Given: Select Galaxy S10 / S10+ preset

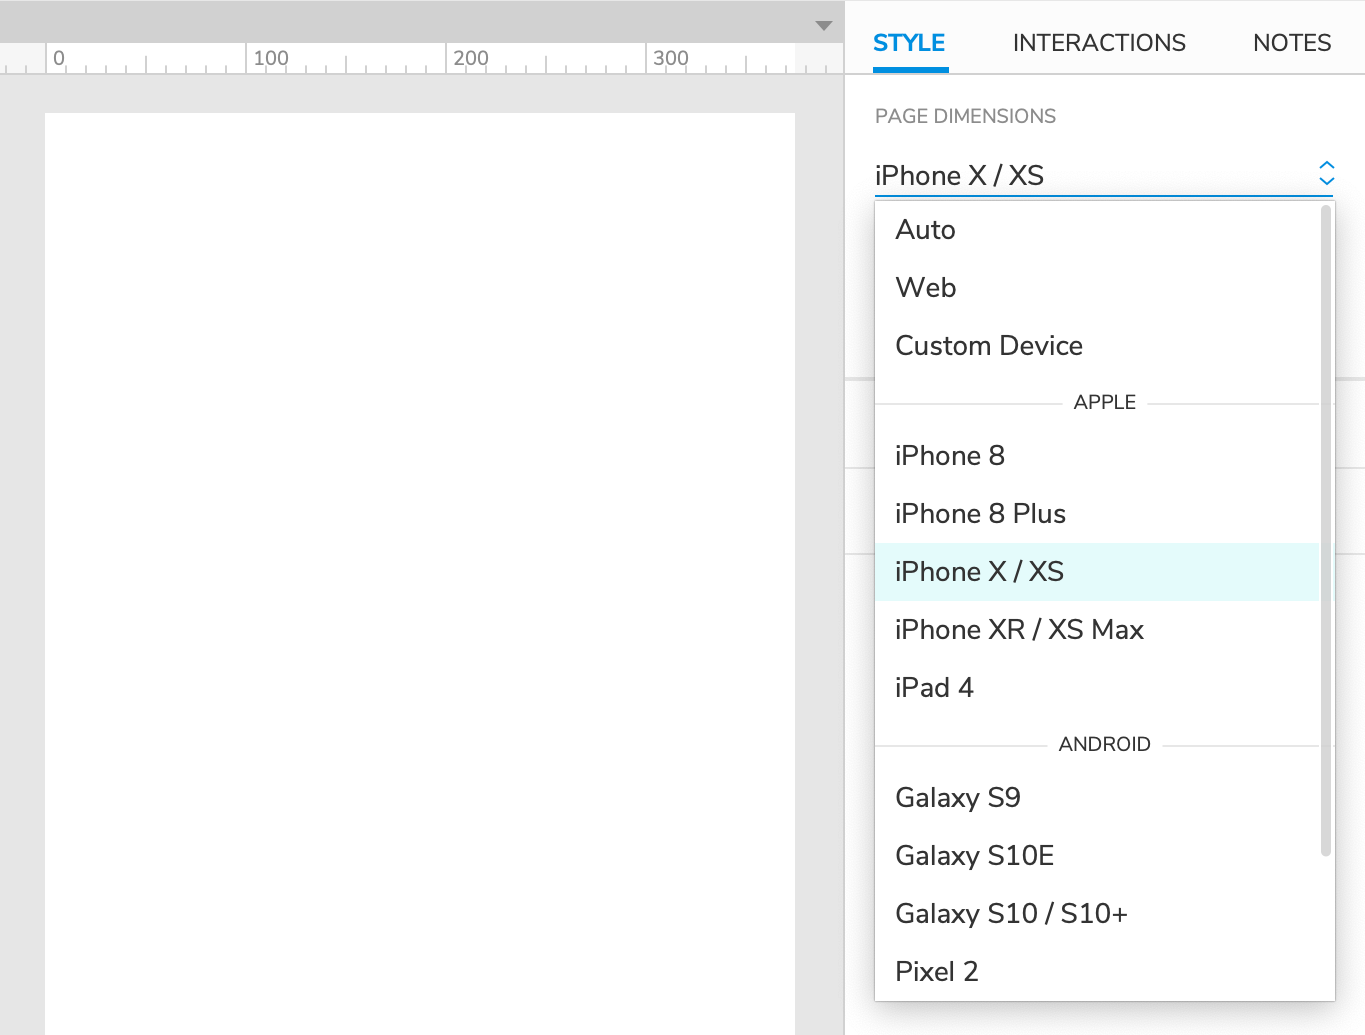Looking at the screenshot, I should click(x=1097, y=914).
